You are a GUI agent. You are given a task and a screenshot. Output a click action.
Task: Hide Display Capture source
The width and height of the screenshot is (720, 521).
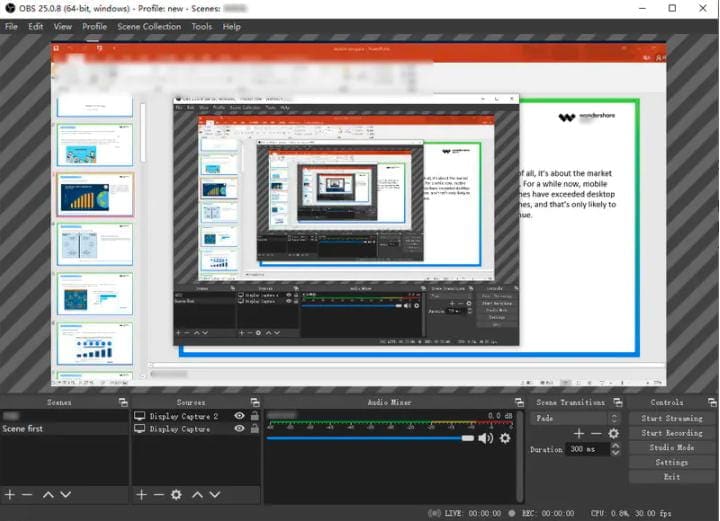coord(239,428)
